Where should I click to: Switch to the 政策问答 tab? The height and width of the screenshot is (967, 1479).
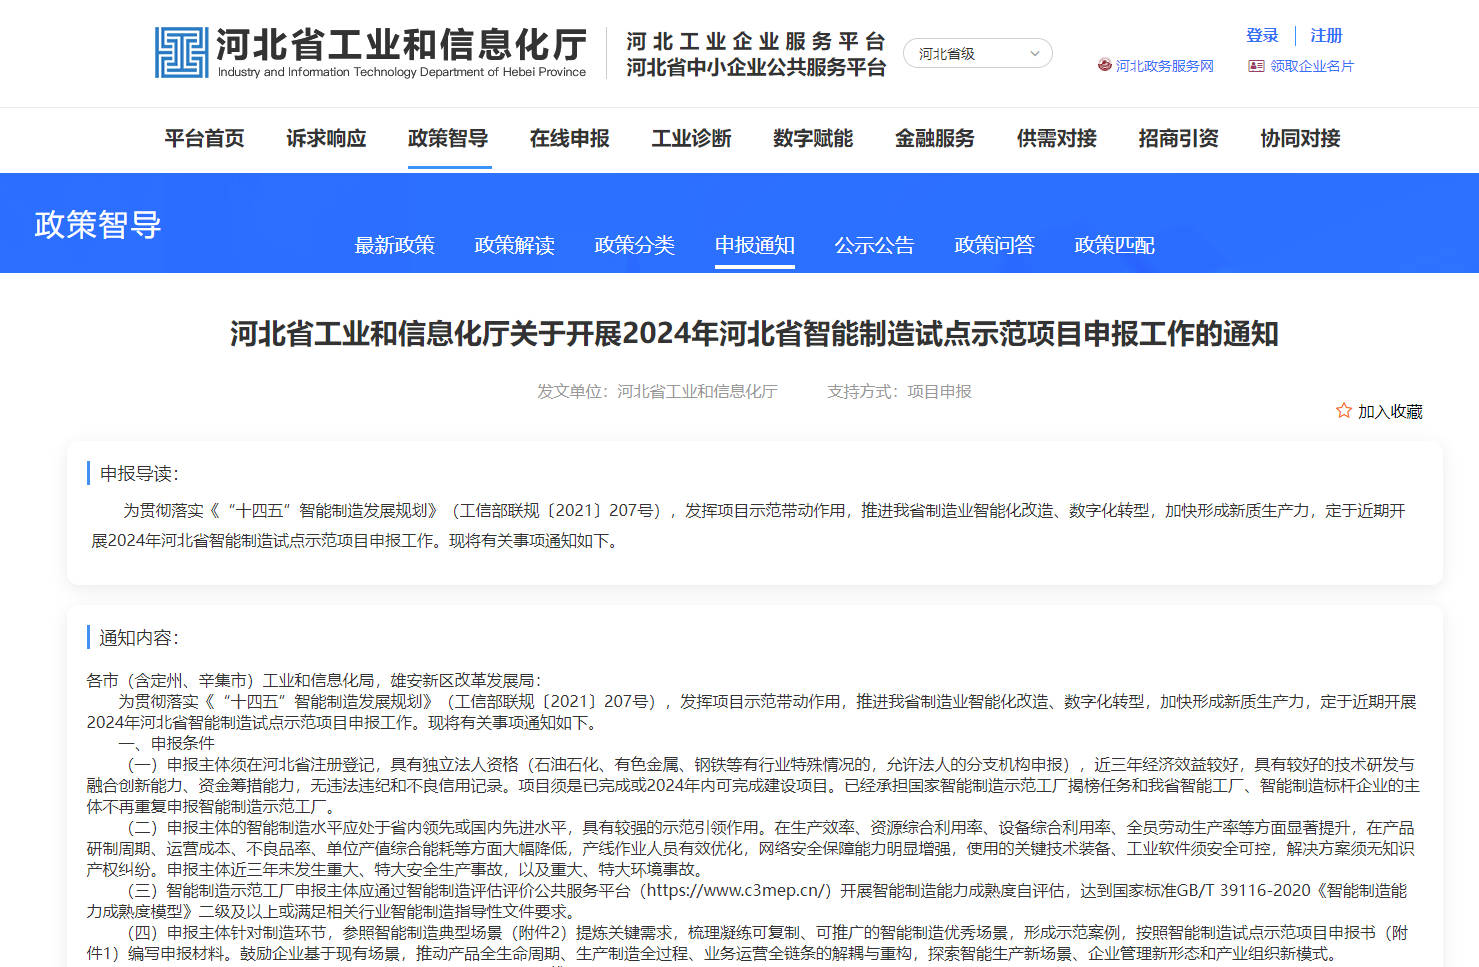tap(995, 245)
